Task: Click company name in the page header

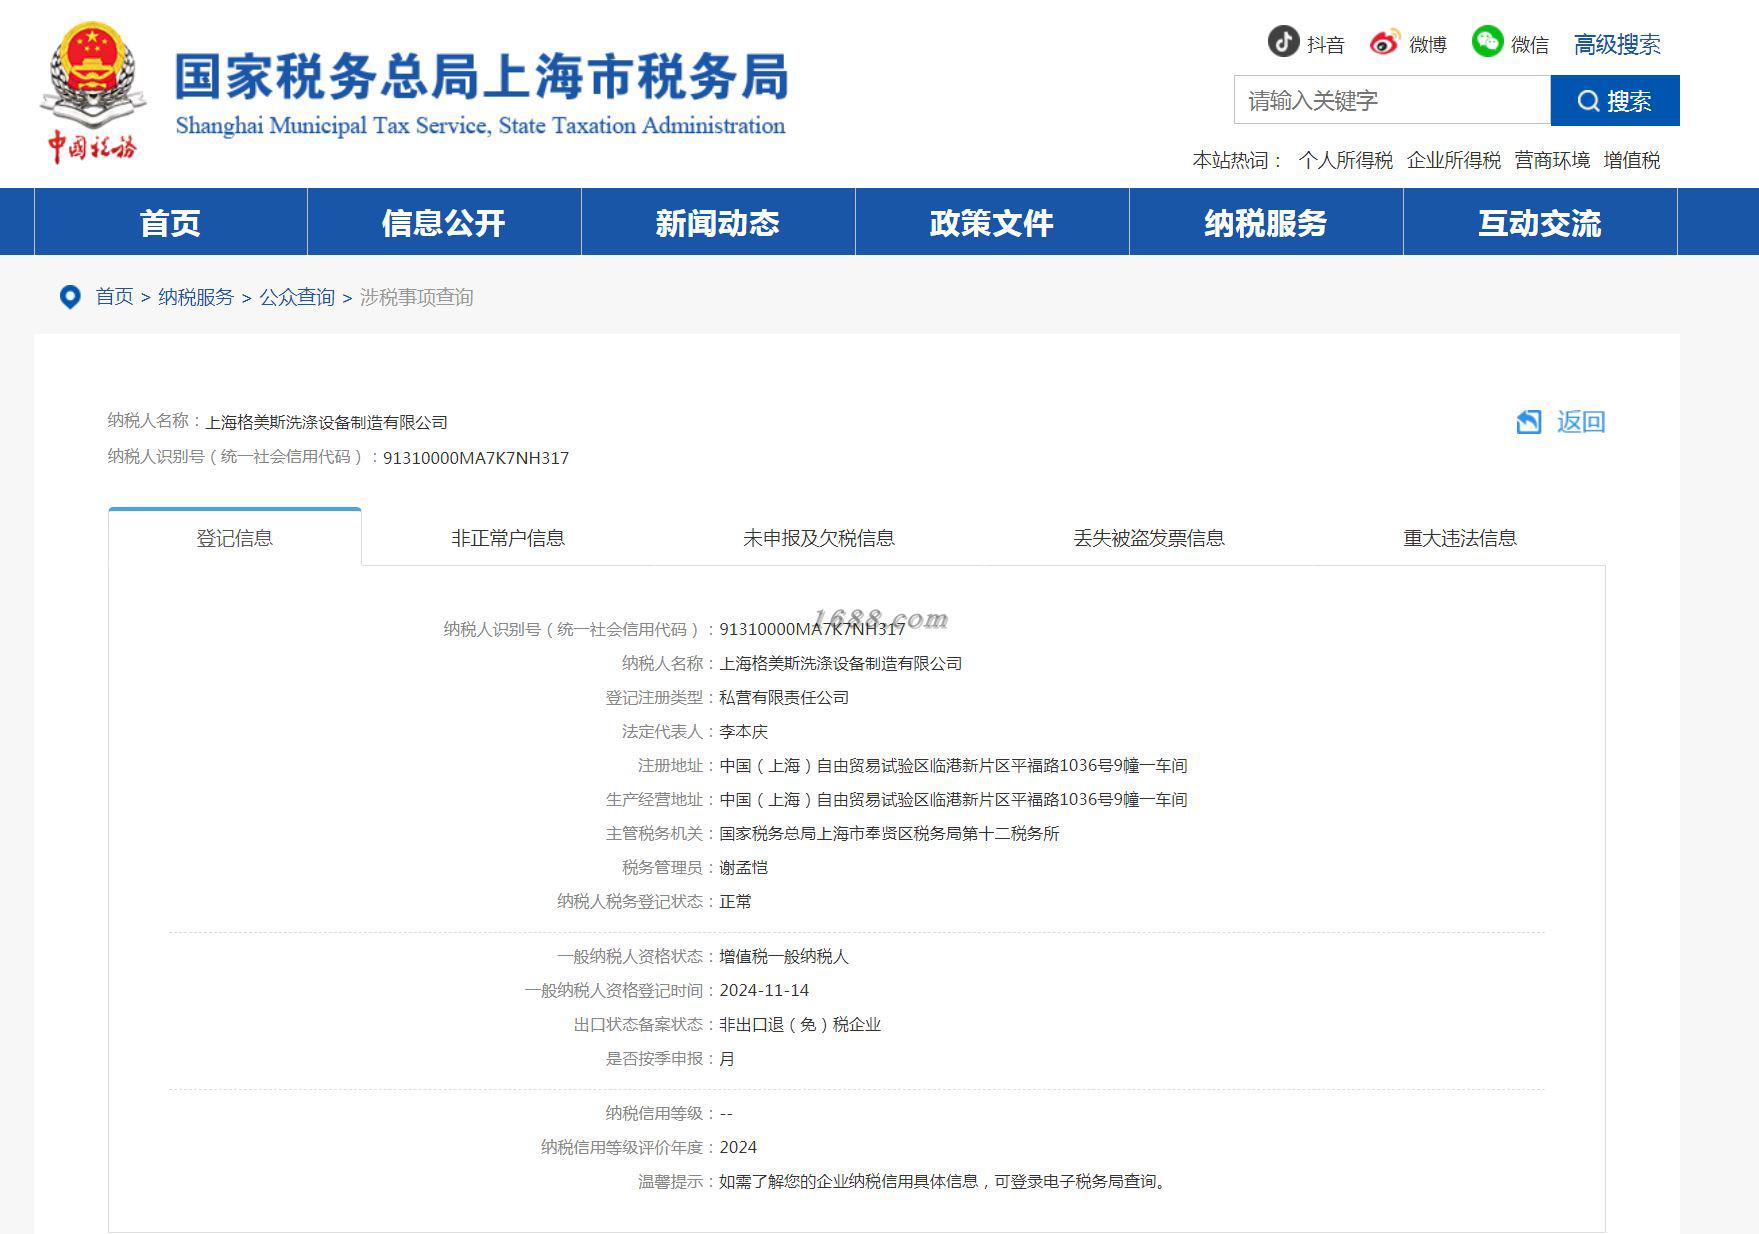Action: (326, 422)
